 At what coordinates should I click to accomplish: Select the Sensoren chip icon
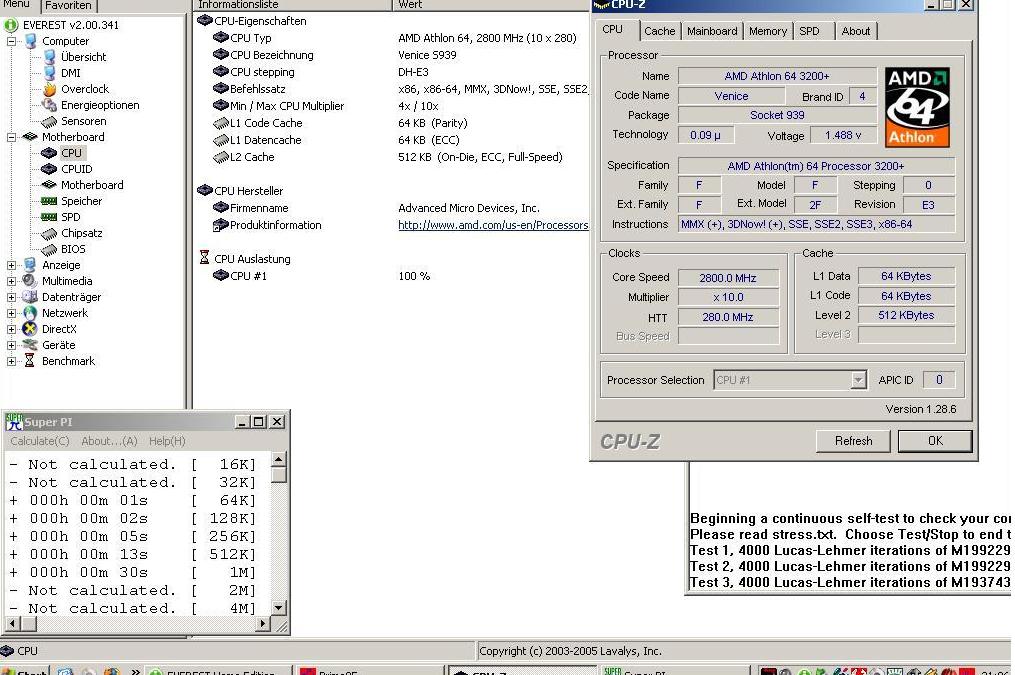click(x=49, y=121)
